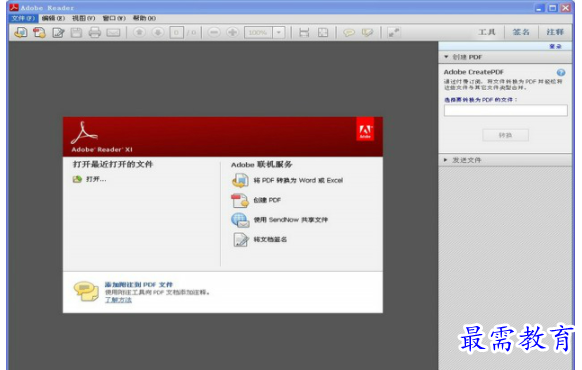Viewport: 582px width, 370px height.
Task: Click the page number field
Action: 177,33
